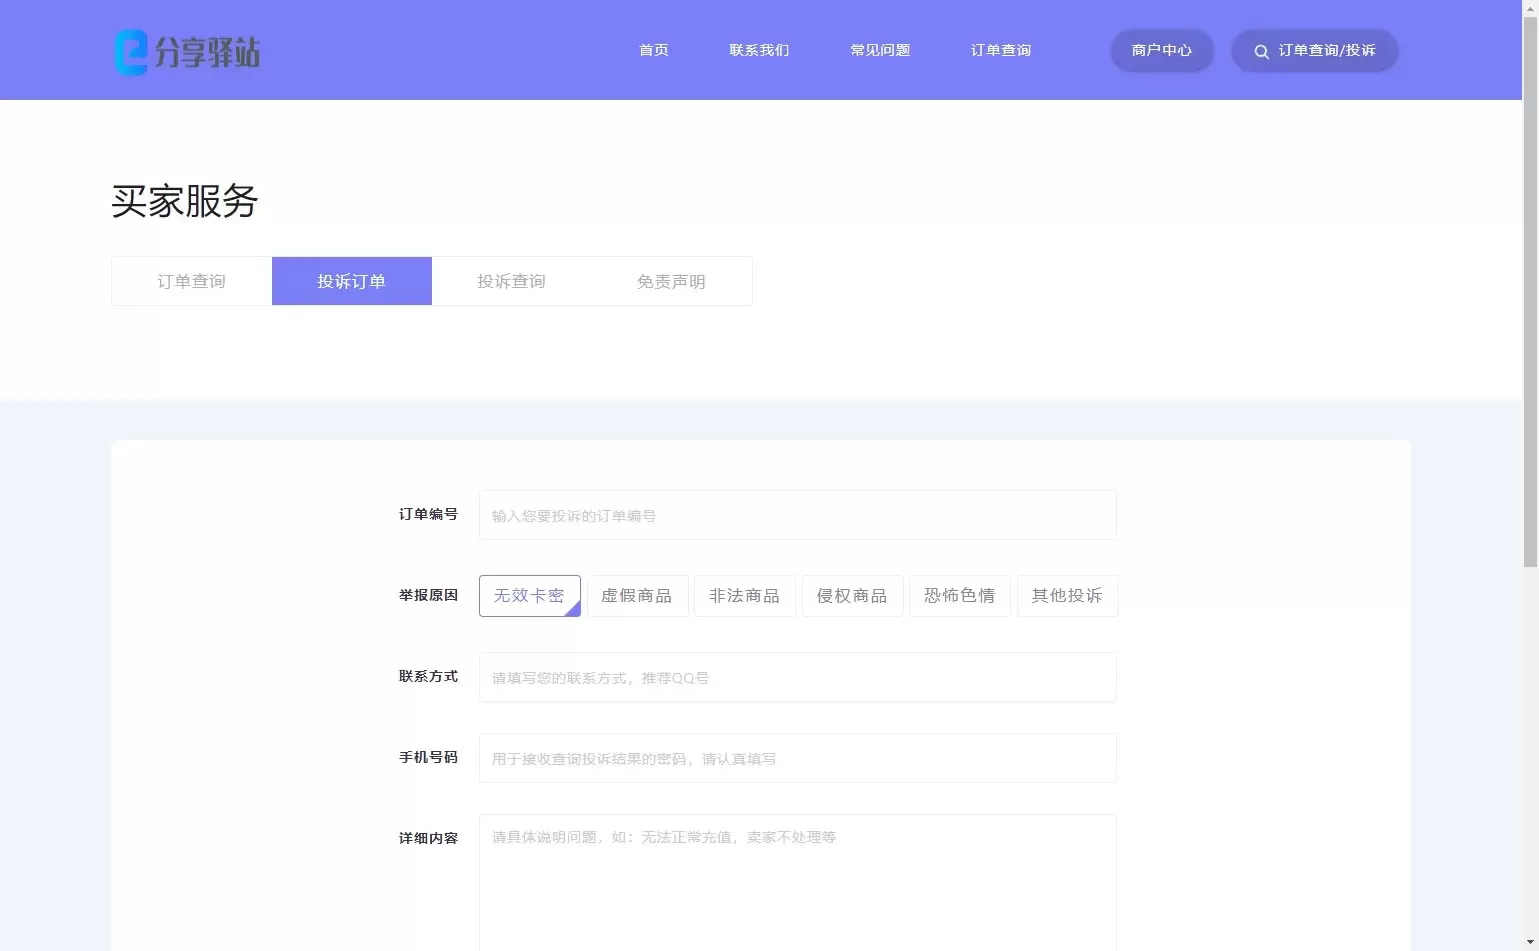Viewport: 1539px width, 951px height.
Task: Click the 联系方式 label
Action: pyautogui.click(x=428, y=676)
